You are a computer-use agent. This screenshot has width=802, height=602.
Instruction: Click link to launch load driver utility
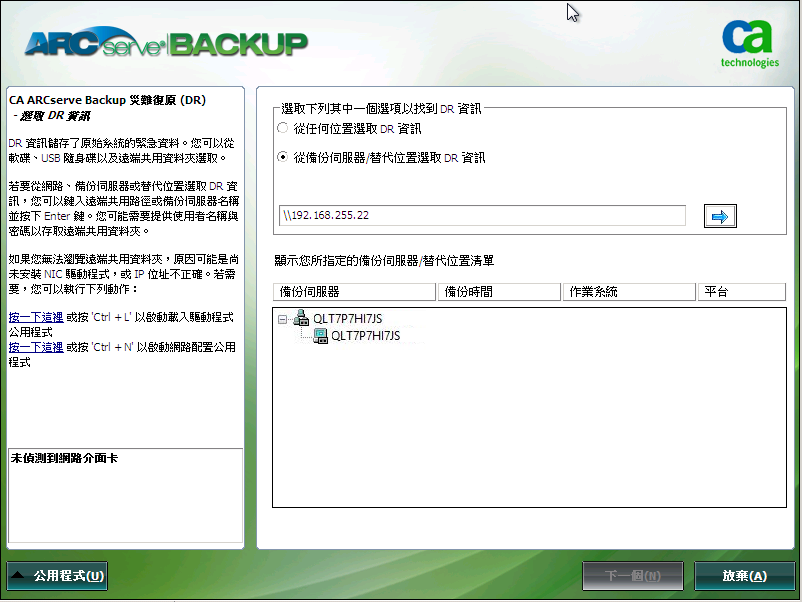(36, 317)
